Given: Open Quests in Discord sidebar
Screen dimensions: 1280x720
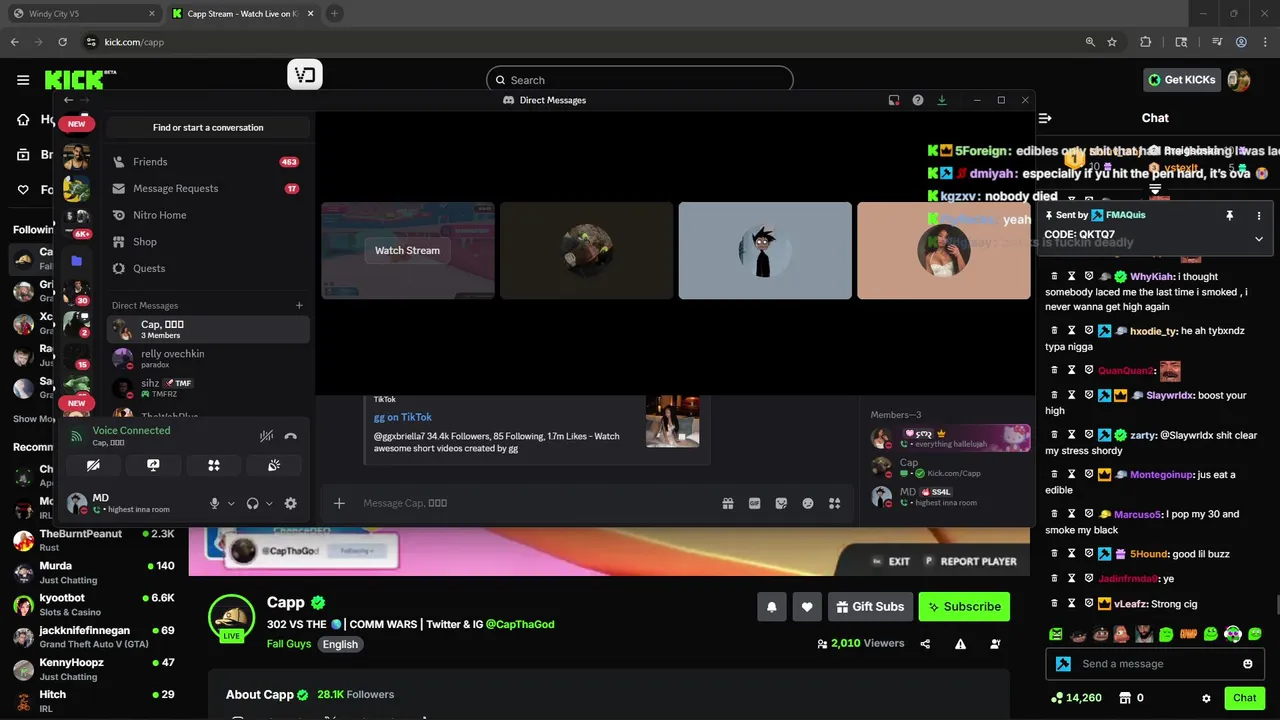Looking at the screenshot, I should (207, 268).
